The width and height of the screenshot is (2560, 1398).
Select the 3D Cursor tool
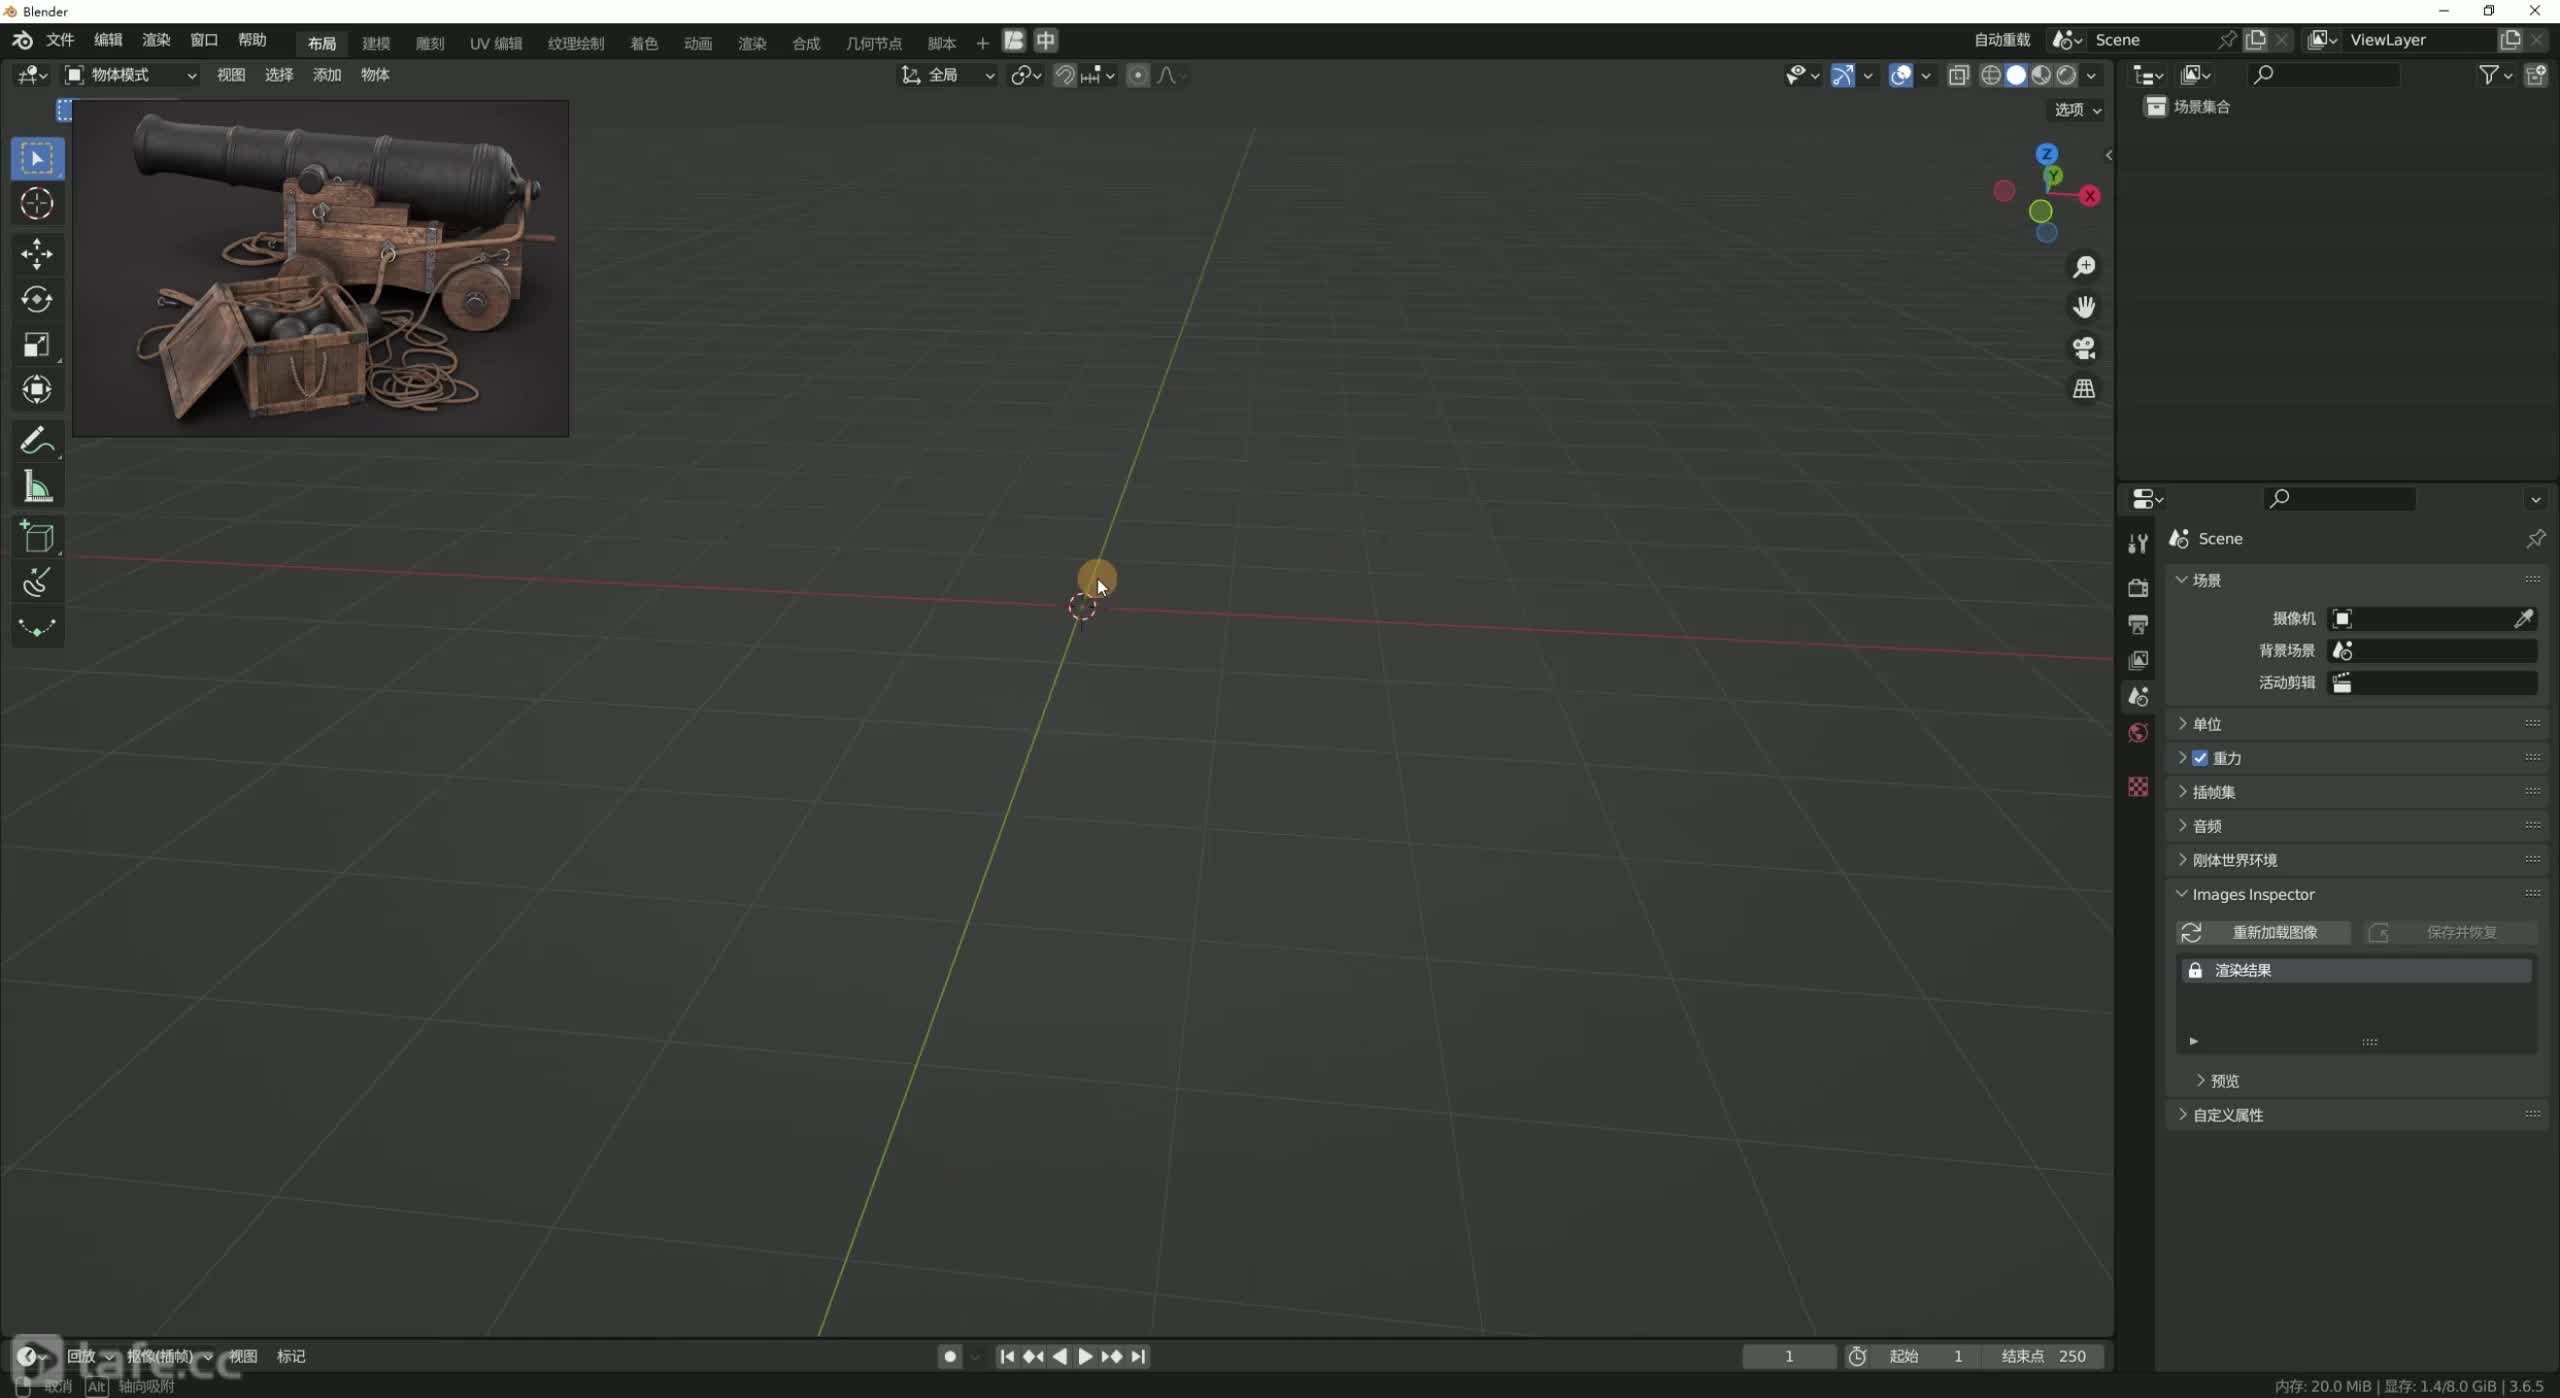pyautogui.click(x=37, y=204)
